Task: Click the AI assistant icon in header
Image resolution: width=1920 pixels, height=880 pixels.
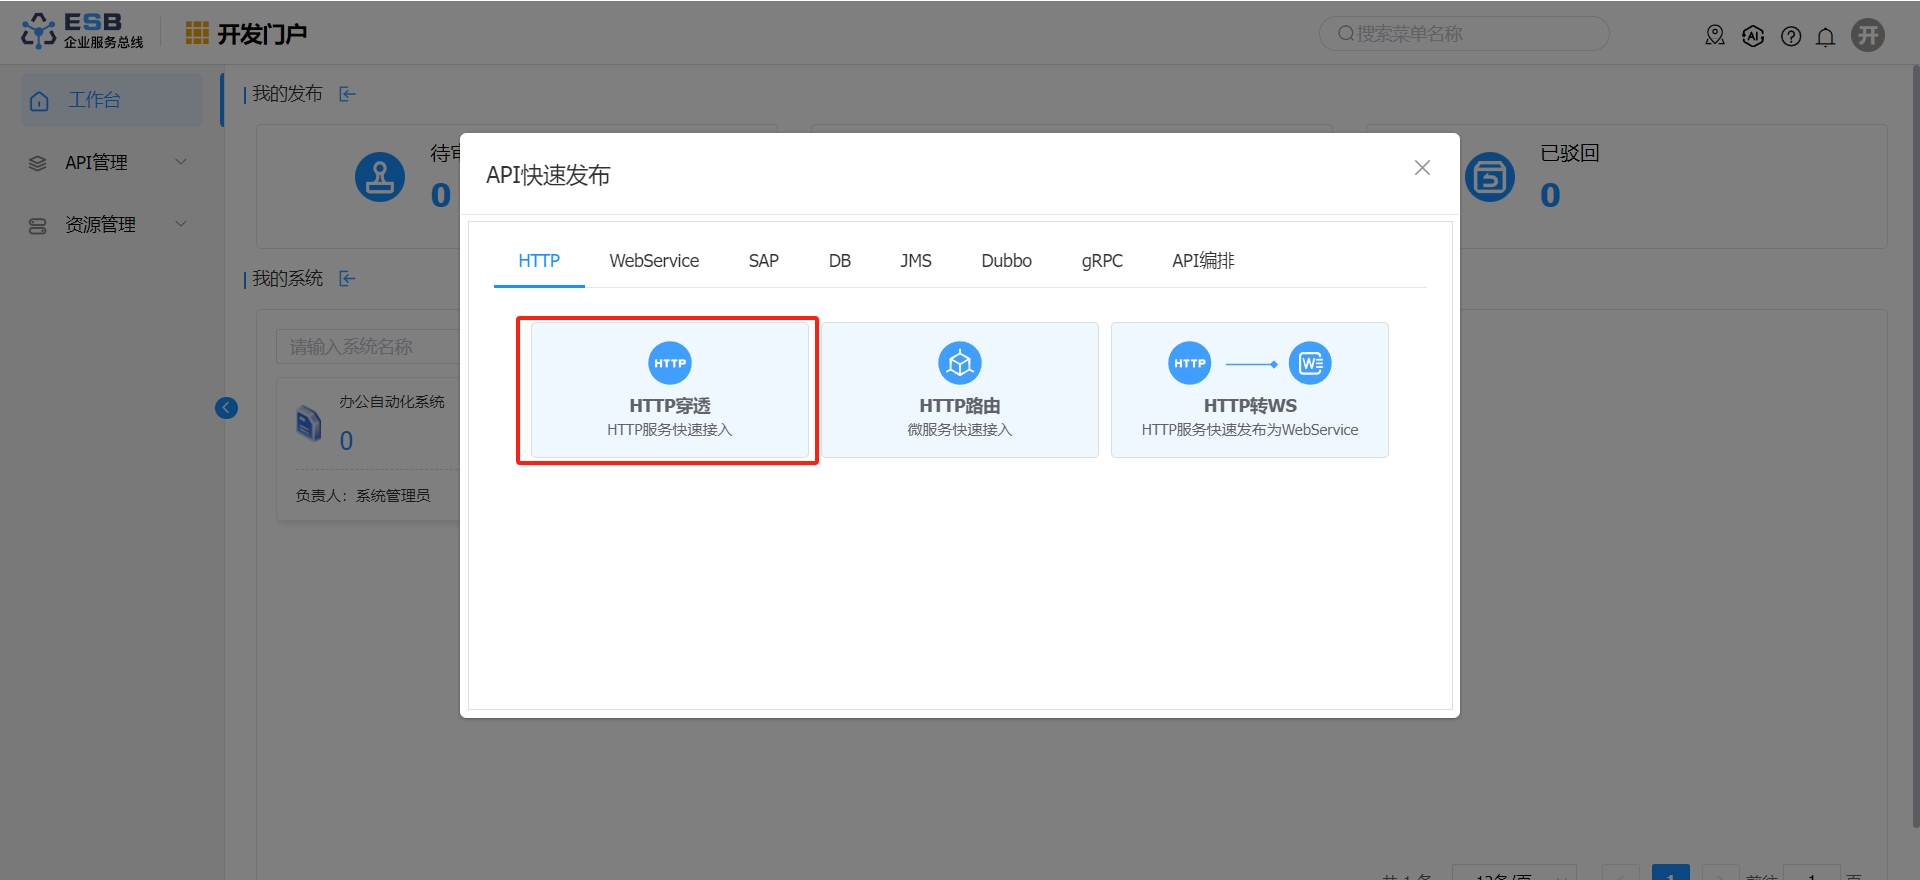Action: (1753, 37)
